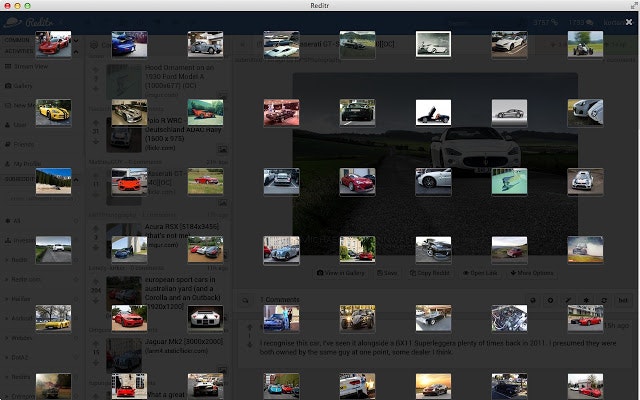The width and height of the screenshot is (640, 400).
Task: Open the white race car with livery thumbnail
Action: [x=357, y=386]
